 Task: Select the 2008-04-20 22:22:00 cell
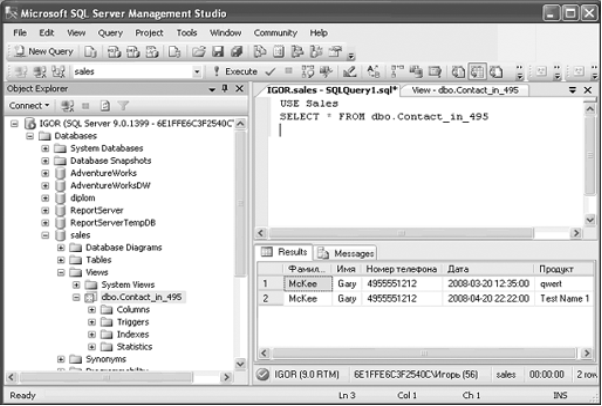pos(488,299)
